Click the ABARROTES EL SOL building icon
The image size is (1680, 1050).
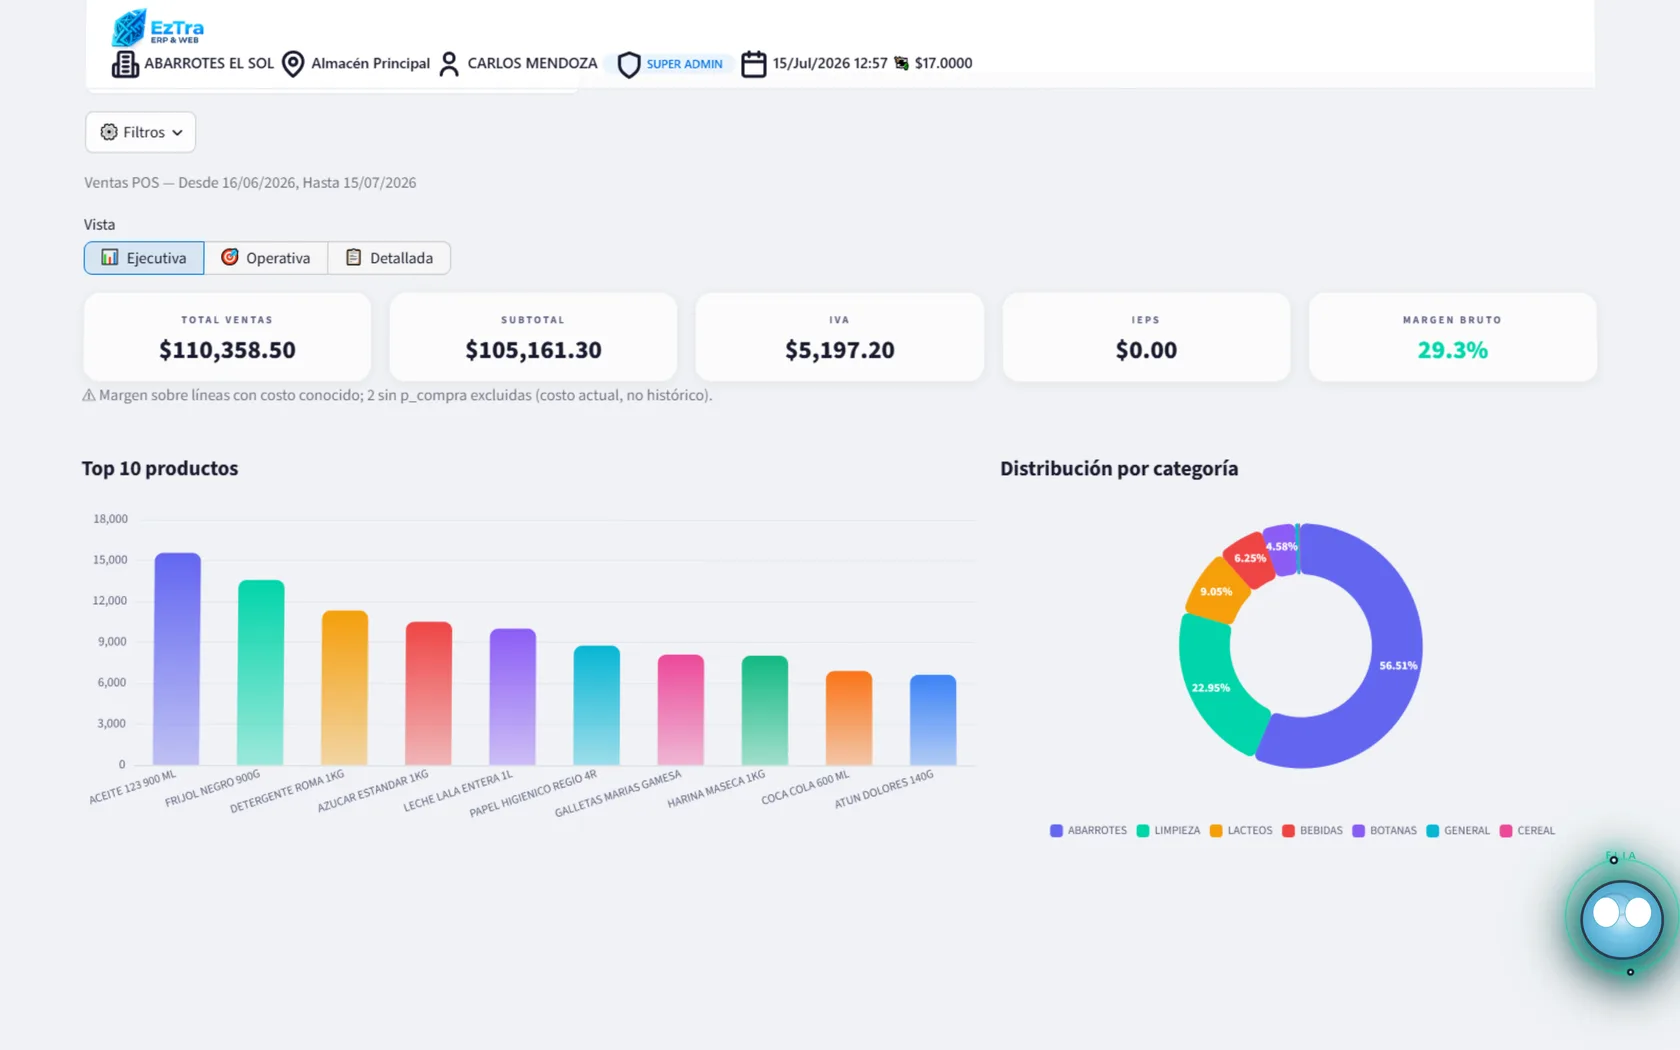pos(125,64)
